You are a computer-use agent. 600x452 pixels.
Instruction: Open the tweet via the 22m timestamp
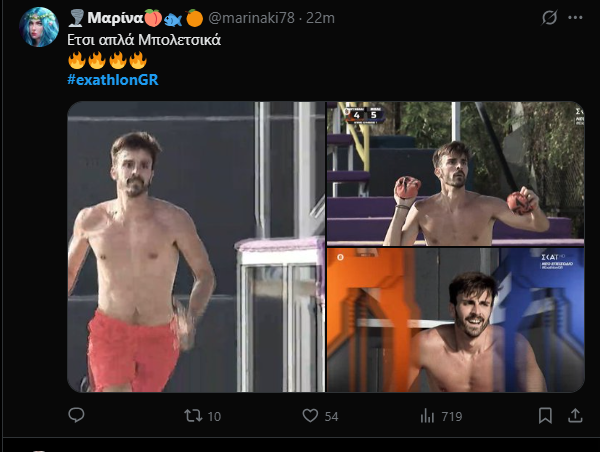(320, 18)
